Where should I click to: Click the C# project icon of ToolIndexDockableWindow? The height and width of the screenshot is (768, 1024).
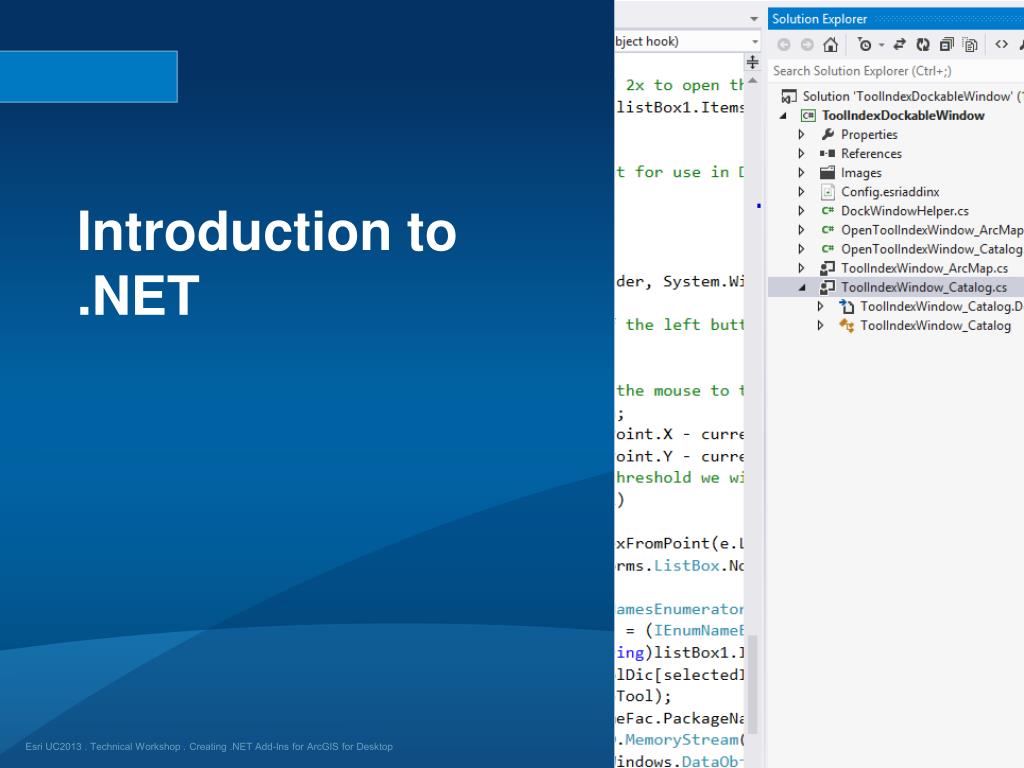(x=808, y=116)
